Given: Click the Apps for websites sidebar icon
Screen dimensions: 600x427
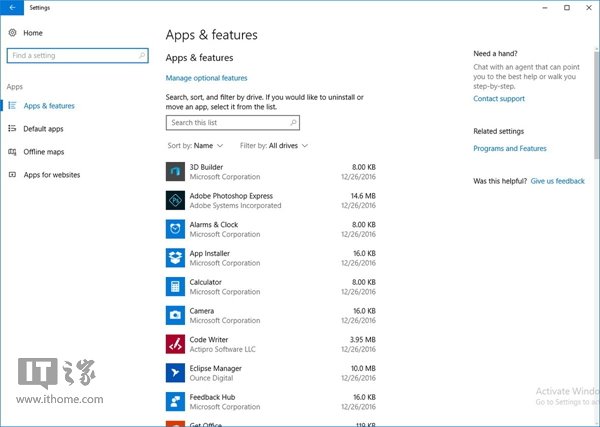Looking at the screenshot, I should coord(12,175).
